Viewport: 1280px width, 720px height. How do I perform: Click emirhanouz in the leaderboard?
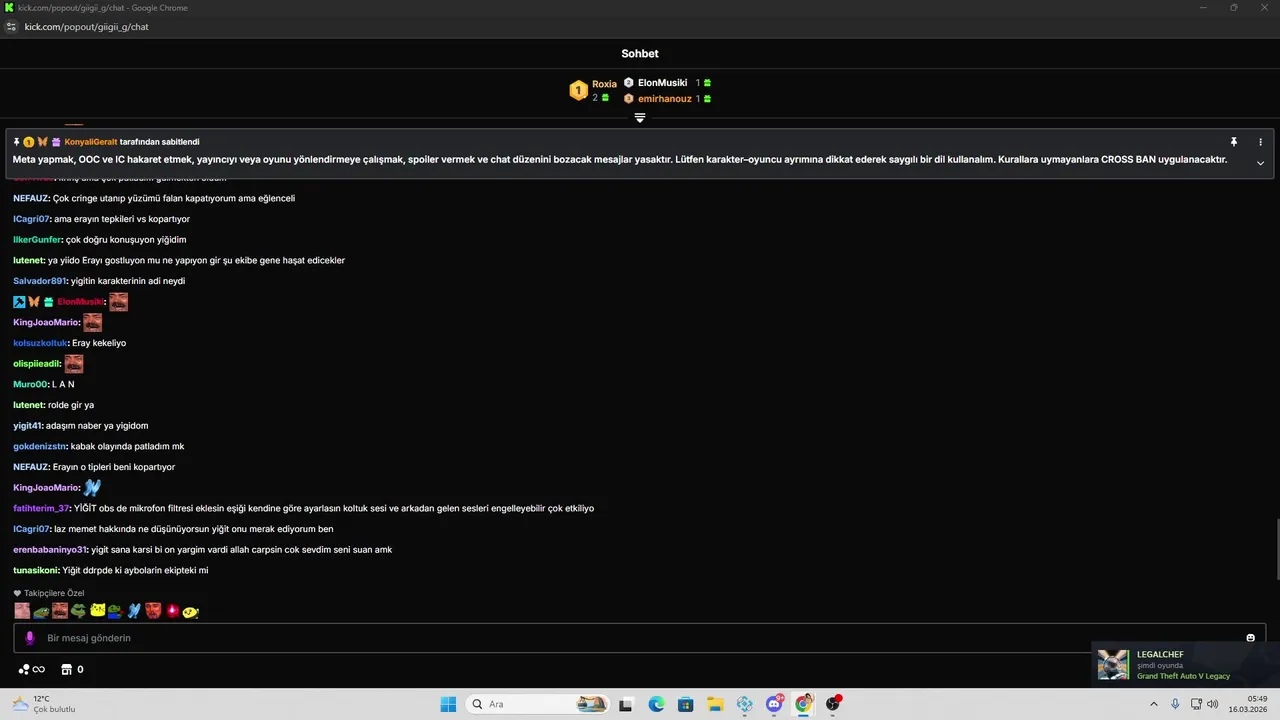click(664, 99)
